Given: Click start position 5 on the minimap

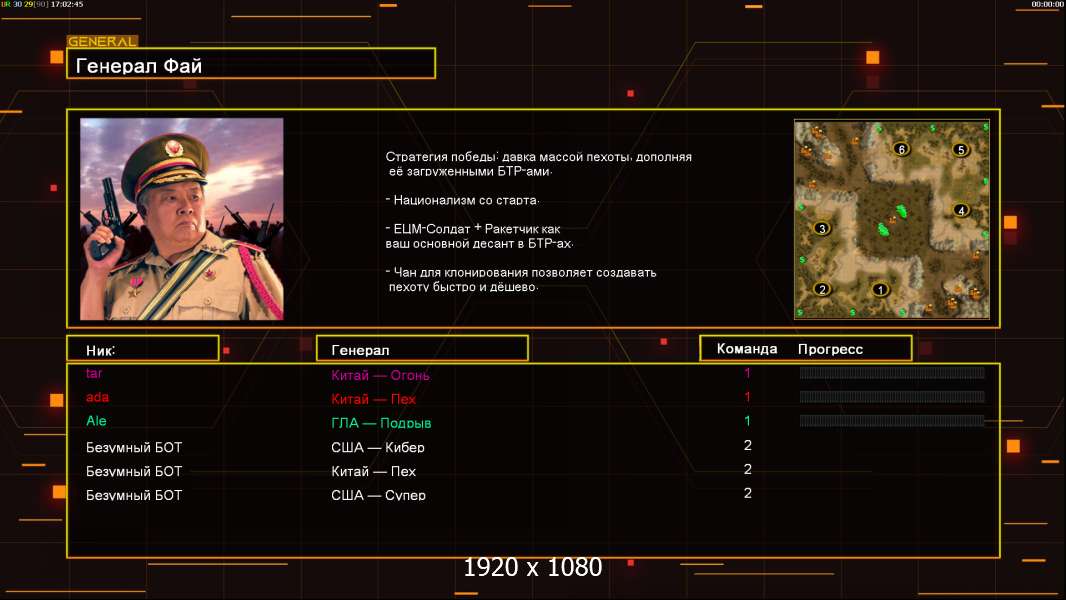Looking at the screenshot, I should tap(960, 149).
